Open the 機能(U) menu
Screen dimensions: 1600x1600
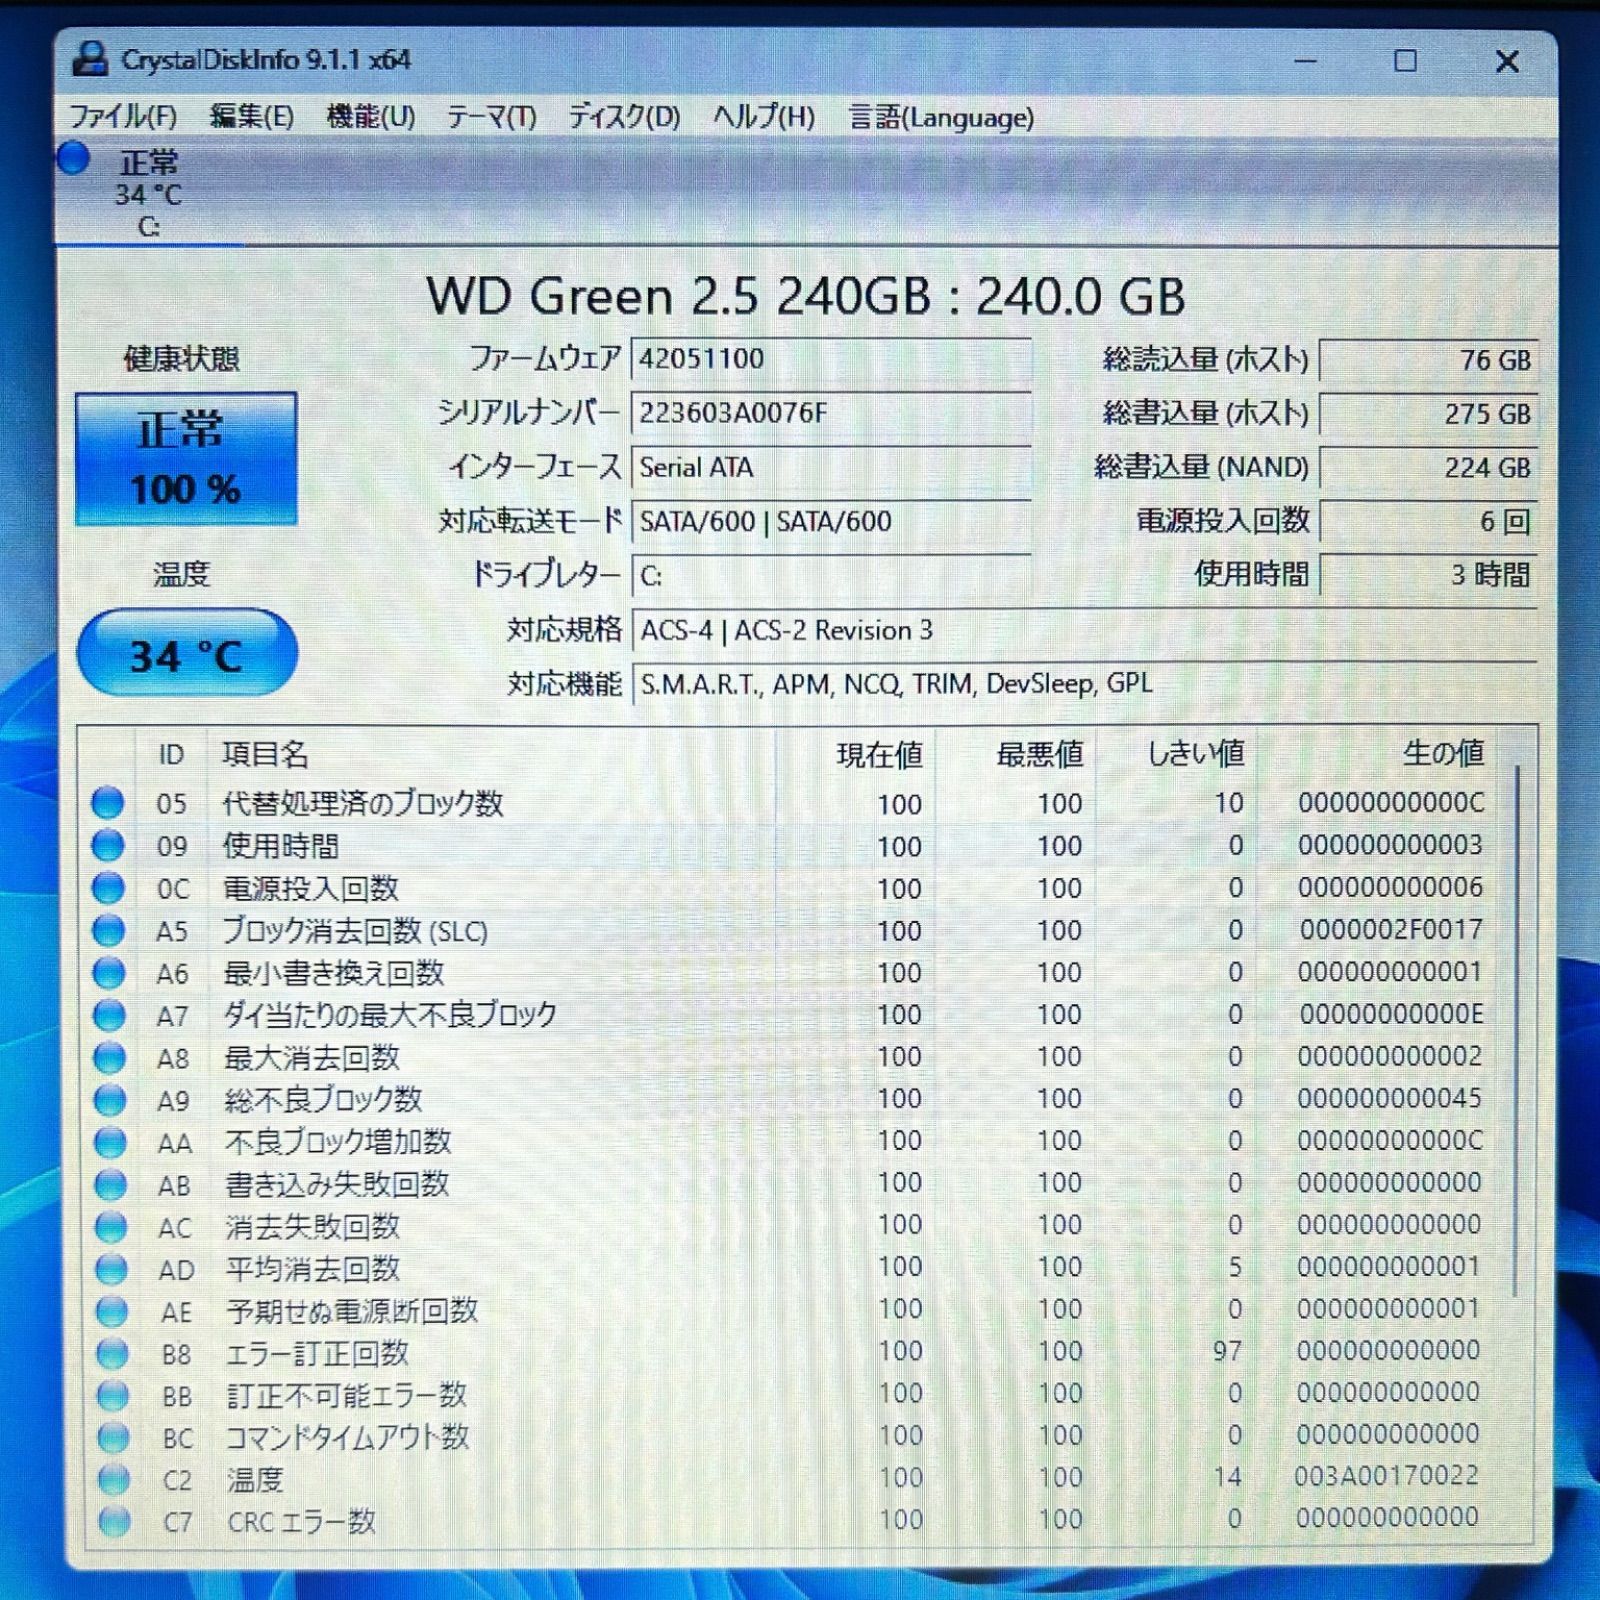coord(370,117)
